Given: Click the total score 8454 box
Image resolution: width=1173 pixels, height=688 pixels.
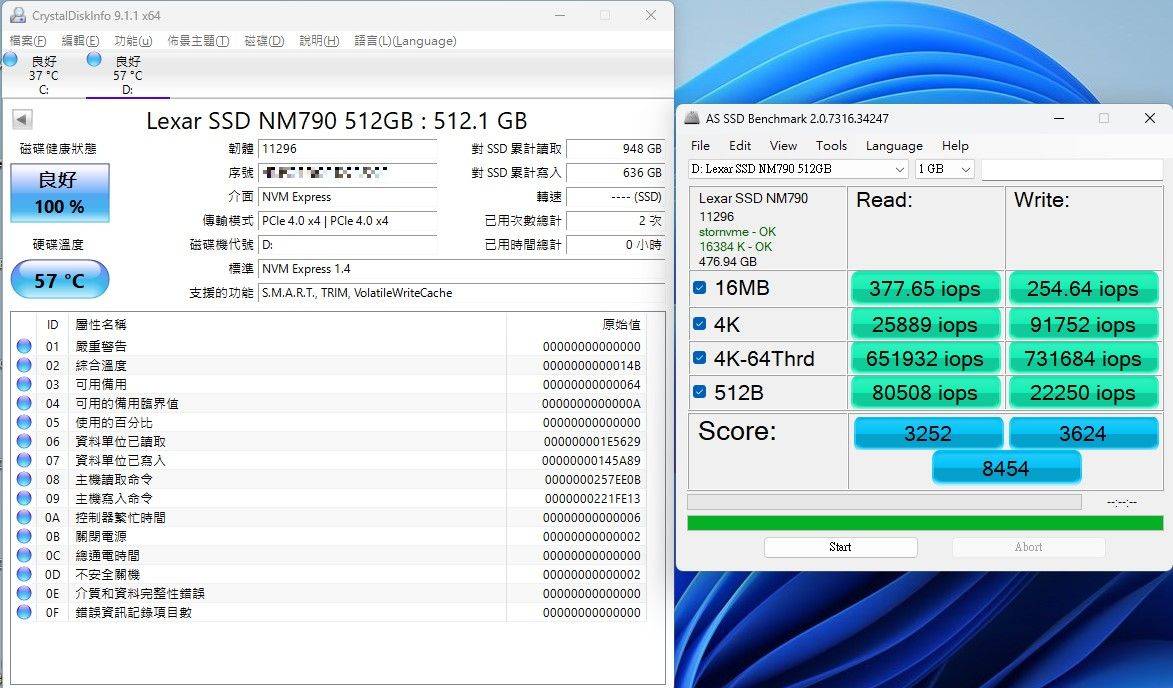Looking at the screenshot, I should coord(1005,468).
